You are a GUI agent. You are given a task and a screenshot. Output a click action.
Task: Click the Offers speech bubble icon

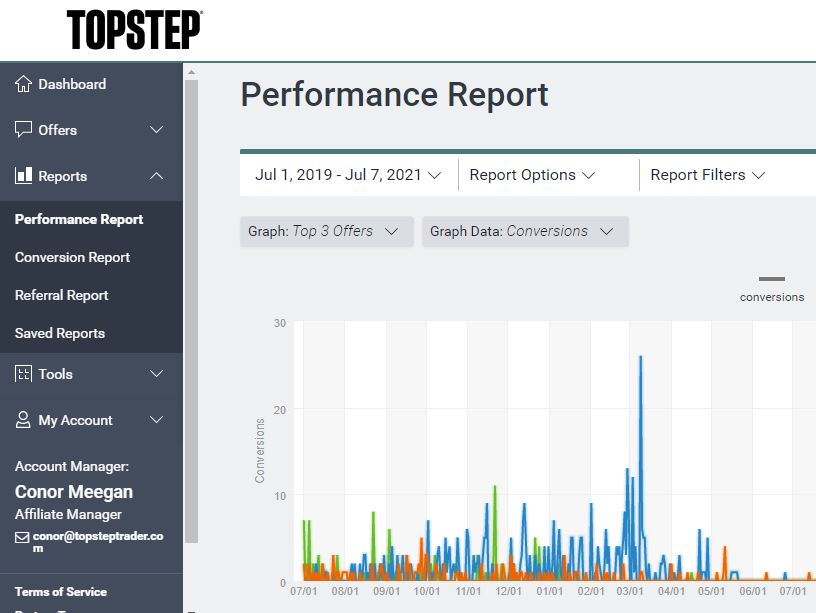(x=24, y=130)
